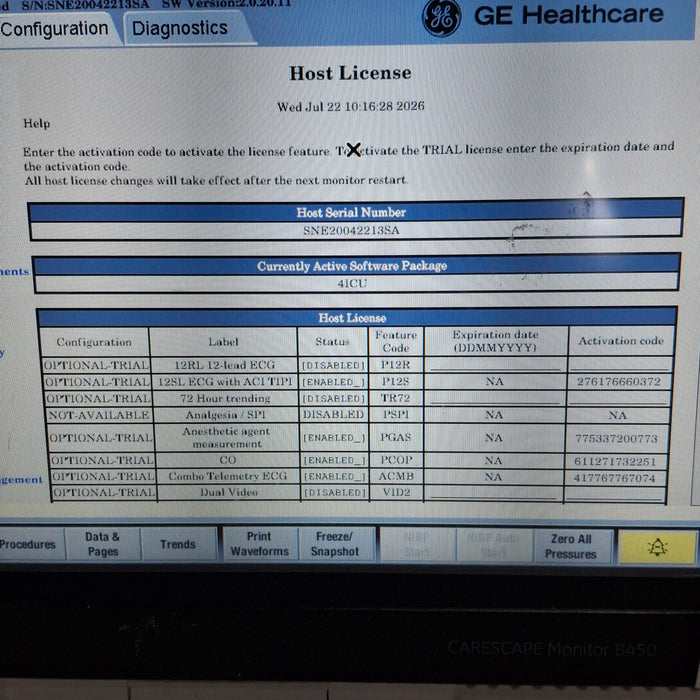Click activation code 775337200773
The height and width of the screenshot is (700, 700).
click(x=617, y=438)
